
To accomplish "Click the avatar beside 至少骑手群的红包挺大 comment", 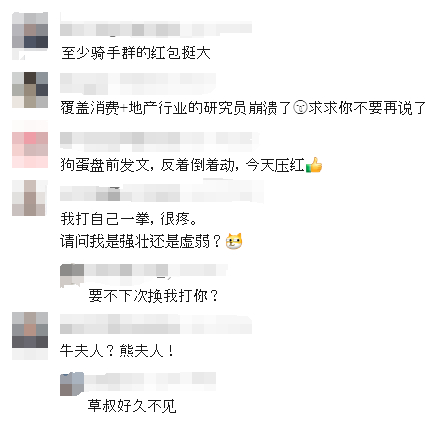I will (30, 36).
